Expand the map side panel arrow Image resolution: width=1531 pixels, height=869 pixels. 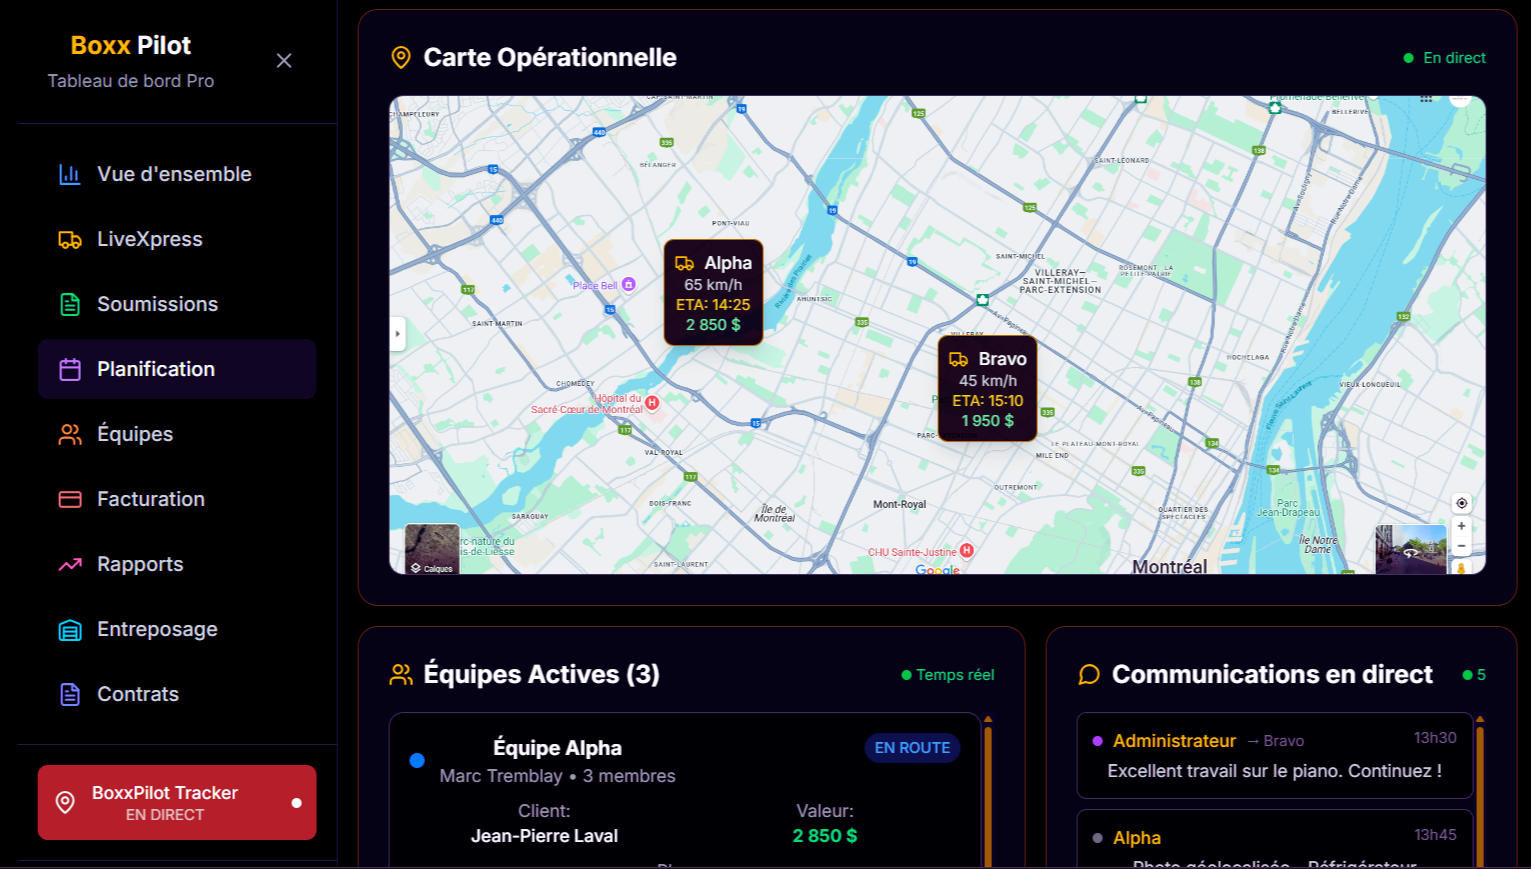pos(398,334)
